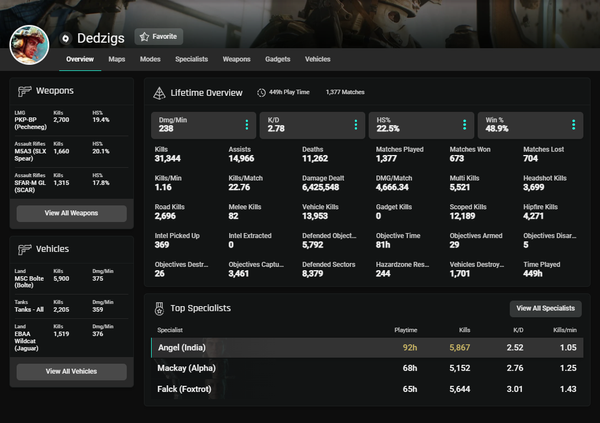Switch to the Maps tab
This screenshot has height=423, width=600.
(117, 59)
